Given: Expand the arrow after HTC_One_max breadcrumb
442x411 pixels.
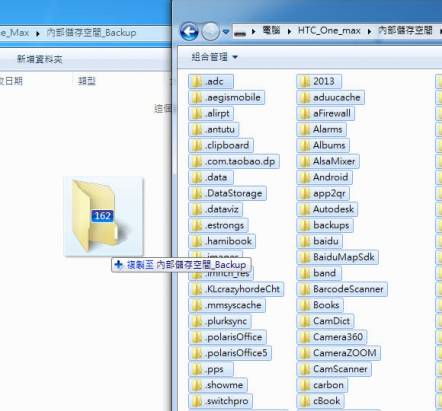Looking at the screenshot, I should tap(369, 31).
